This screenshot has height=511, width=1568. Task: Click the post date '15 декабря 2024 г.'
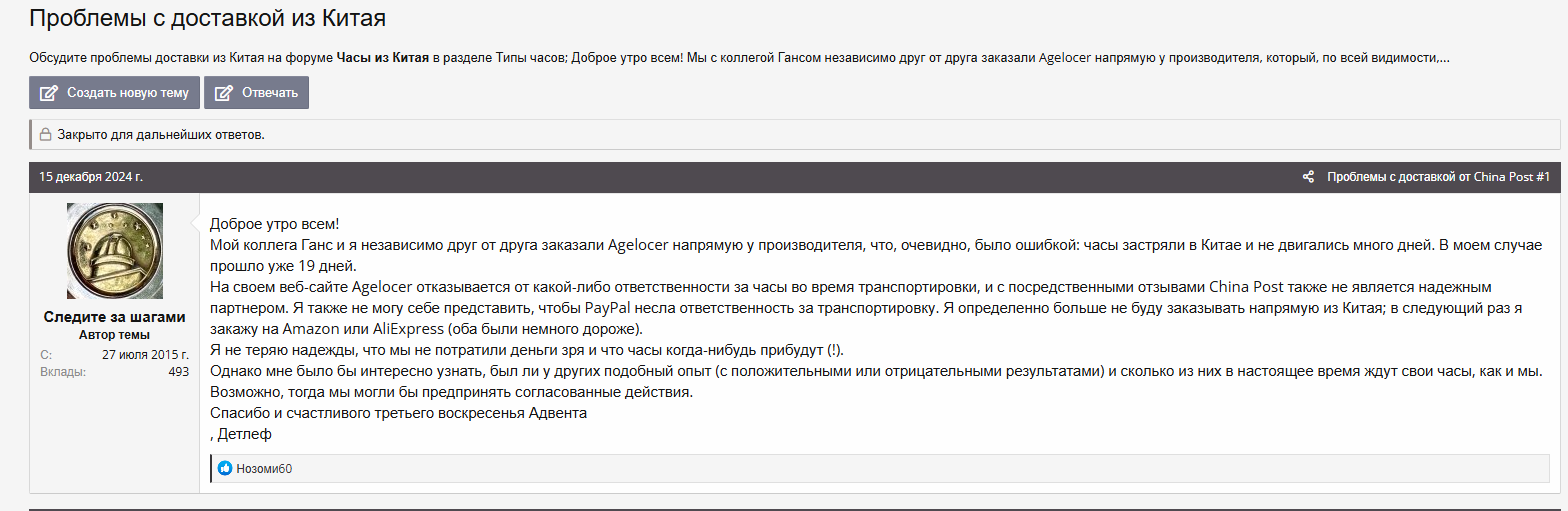click(91, 177)
